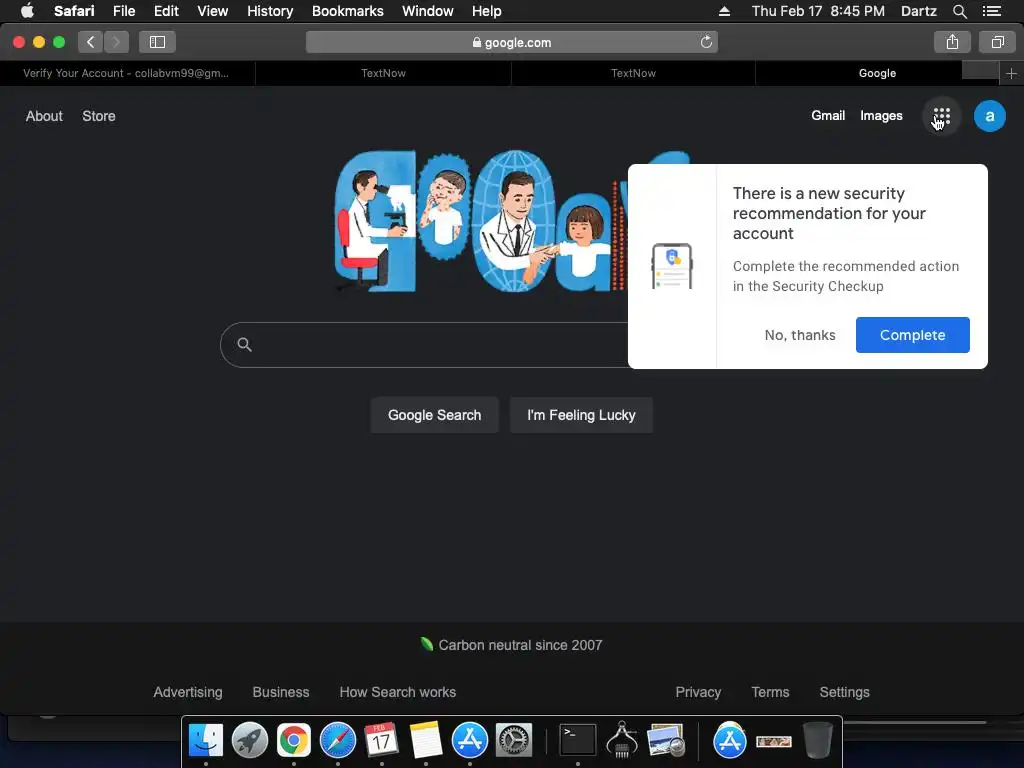Screen dimensions: 1024x768
Task: Open Spotlight search in the menu bar
Action: pos(959,11)
